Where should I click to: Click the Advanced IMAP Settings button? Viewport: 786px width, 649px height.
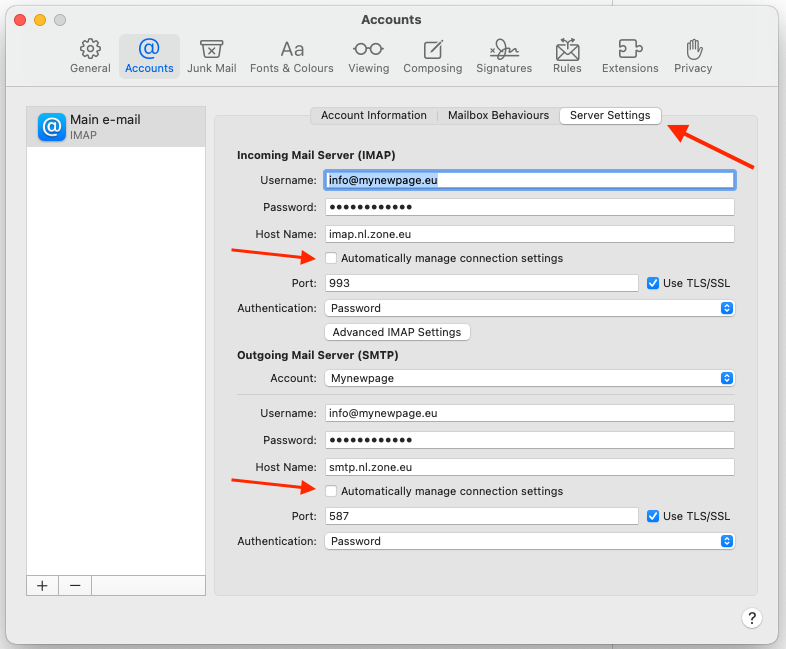(397, 332)
